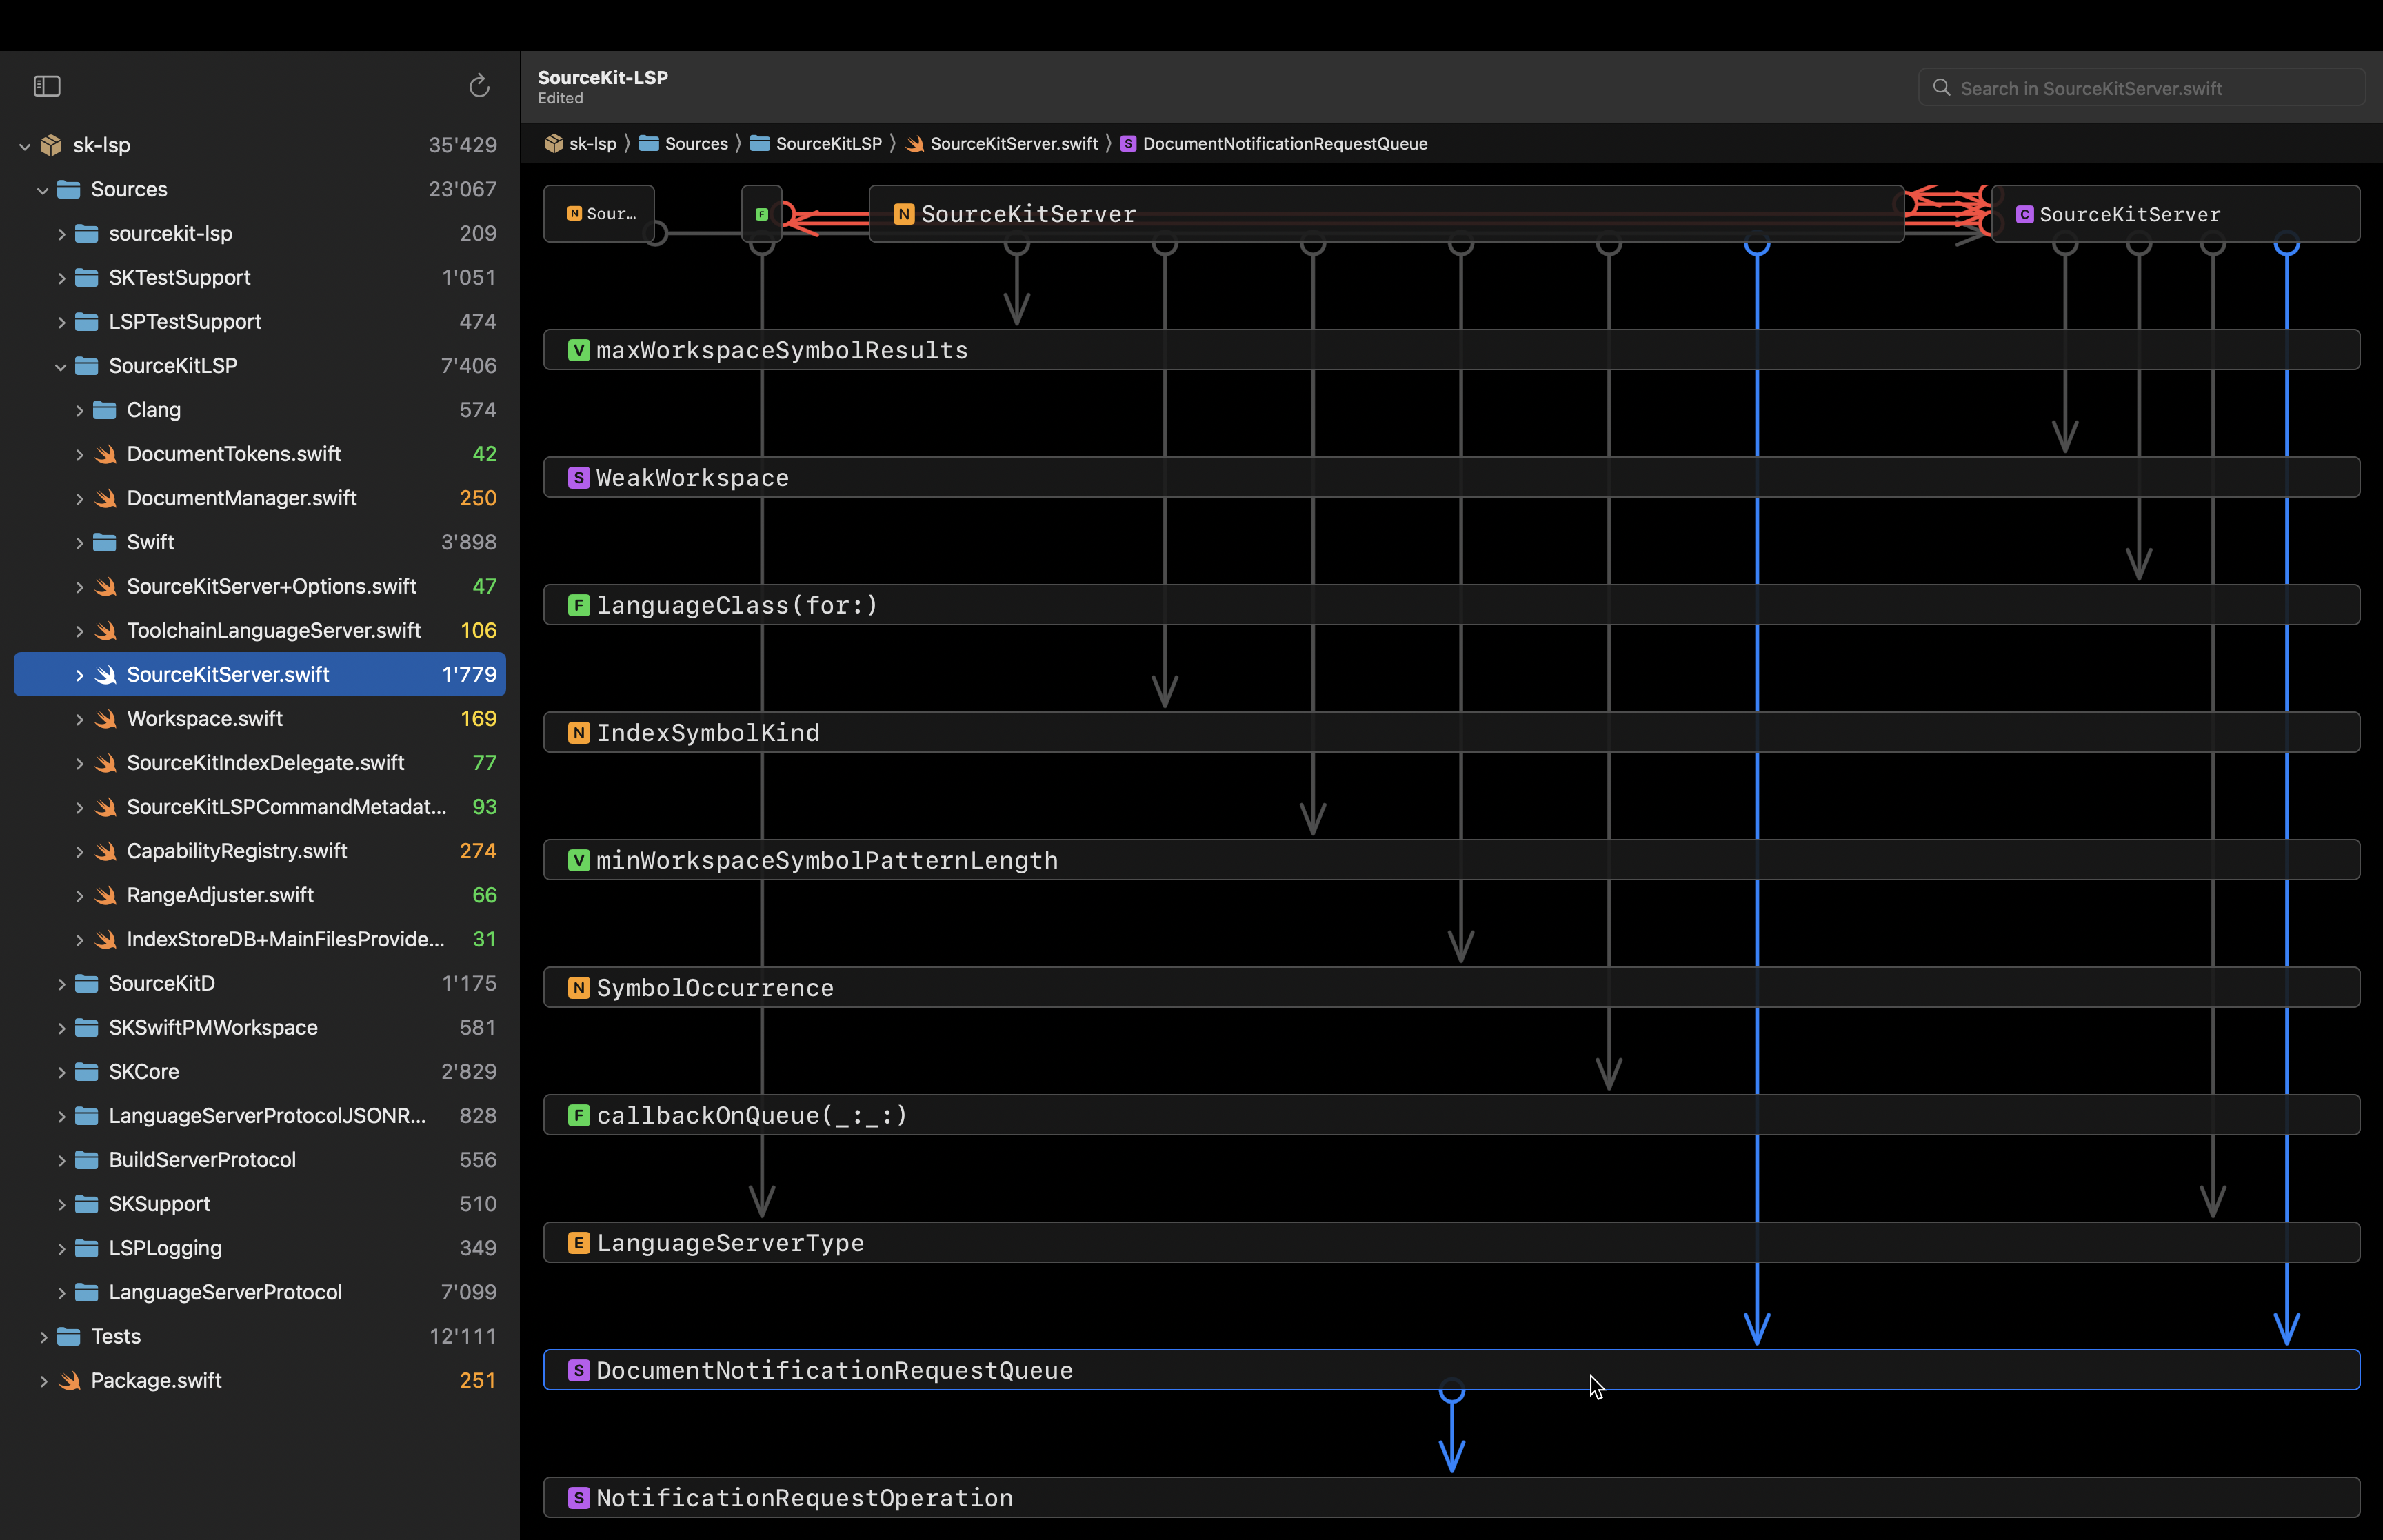Select the collapsed 'Sour…' node box
Viewport: 2383px width, 1540px height.
click(599, 214)
